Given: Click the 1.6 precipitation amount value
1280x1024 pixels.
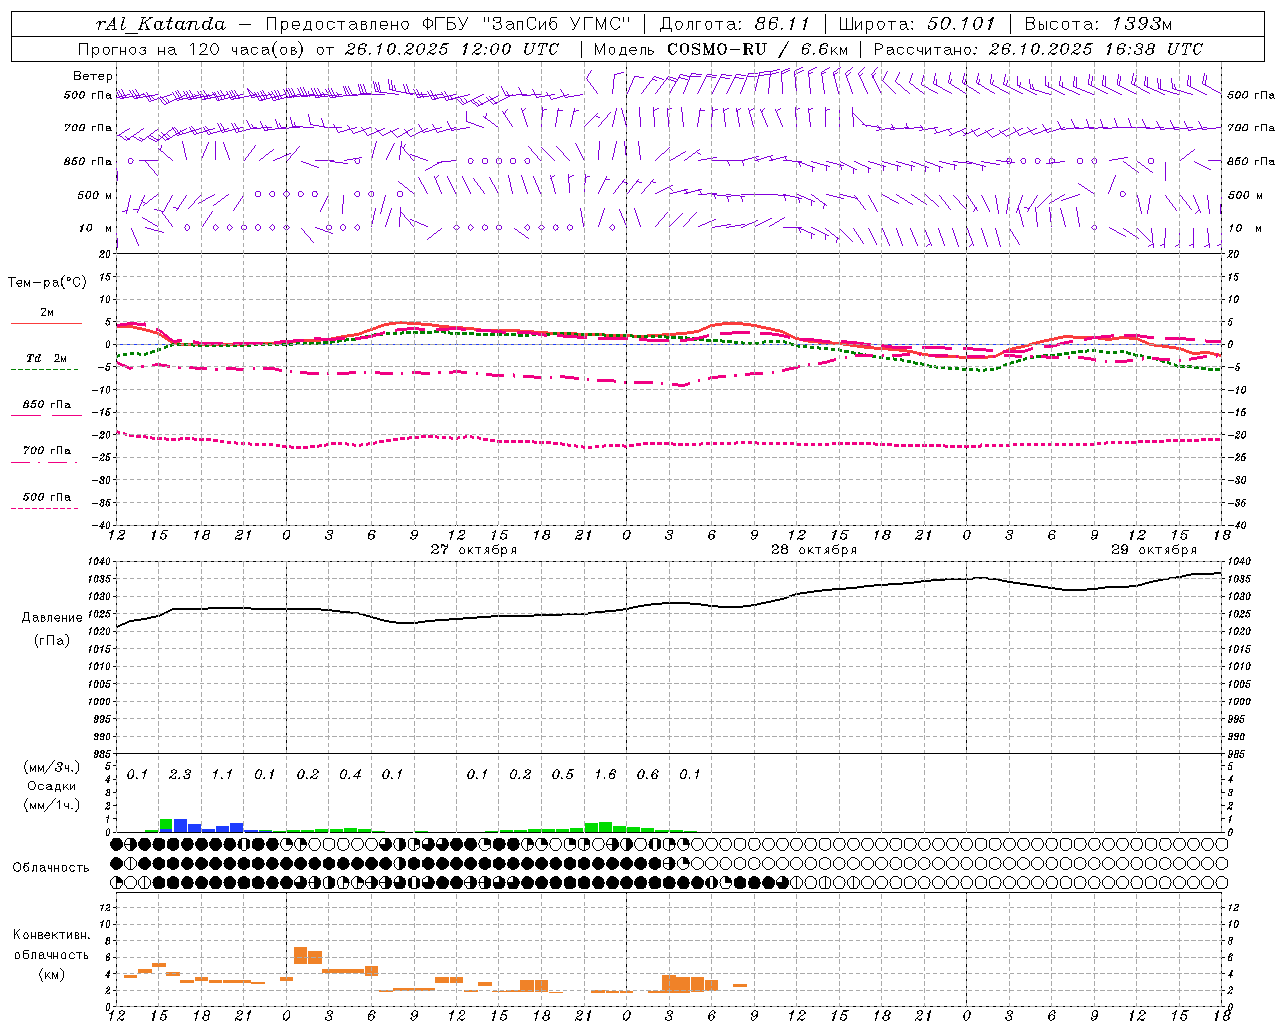Looking at the screenshot, I should pos(605,774).
